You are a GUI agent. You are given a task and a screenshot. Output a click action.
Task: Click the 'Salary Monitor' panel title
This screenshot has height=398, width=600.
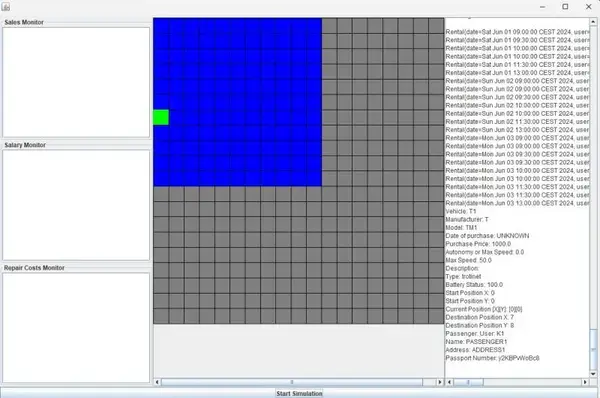tap(25, 145)
